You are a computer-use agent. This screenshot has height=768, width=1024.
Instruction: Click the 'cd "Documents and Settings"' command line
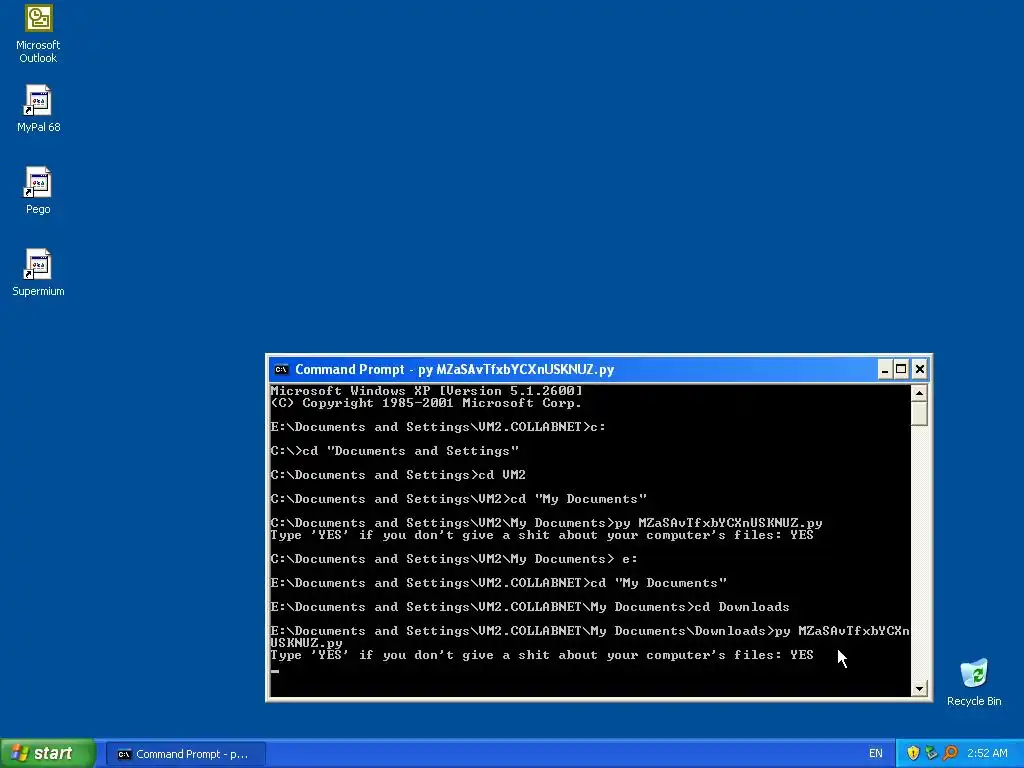(394, 451)
